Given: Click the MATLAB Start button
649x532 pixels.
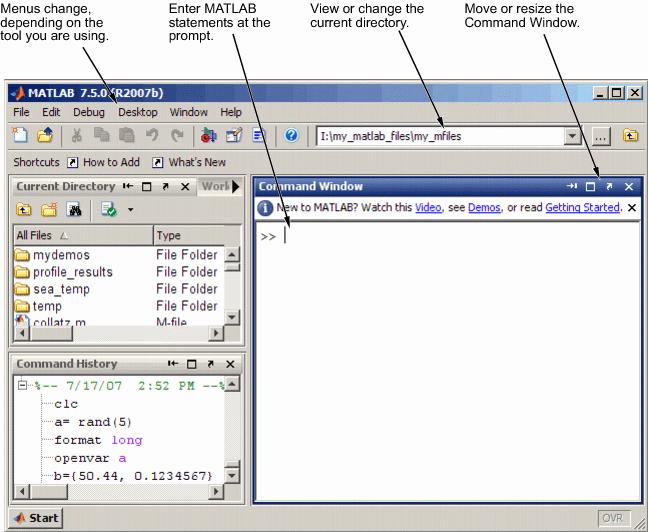Looking at the screenshot, I should [x=36, y=518].
